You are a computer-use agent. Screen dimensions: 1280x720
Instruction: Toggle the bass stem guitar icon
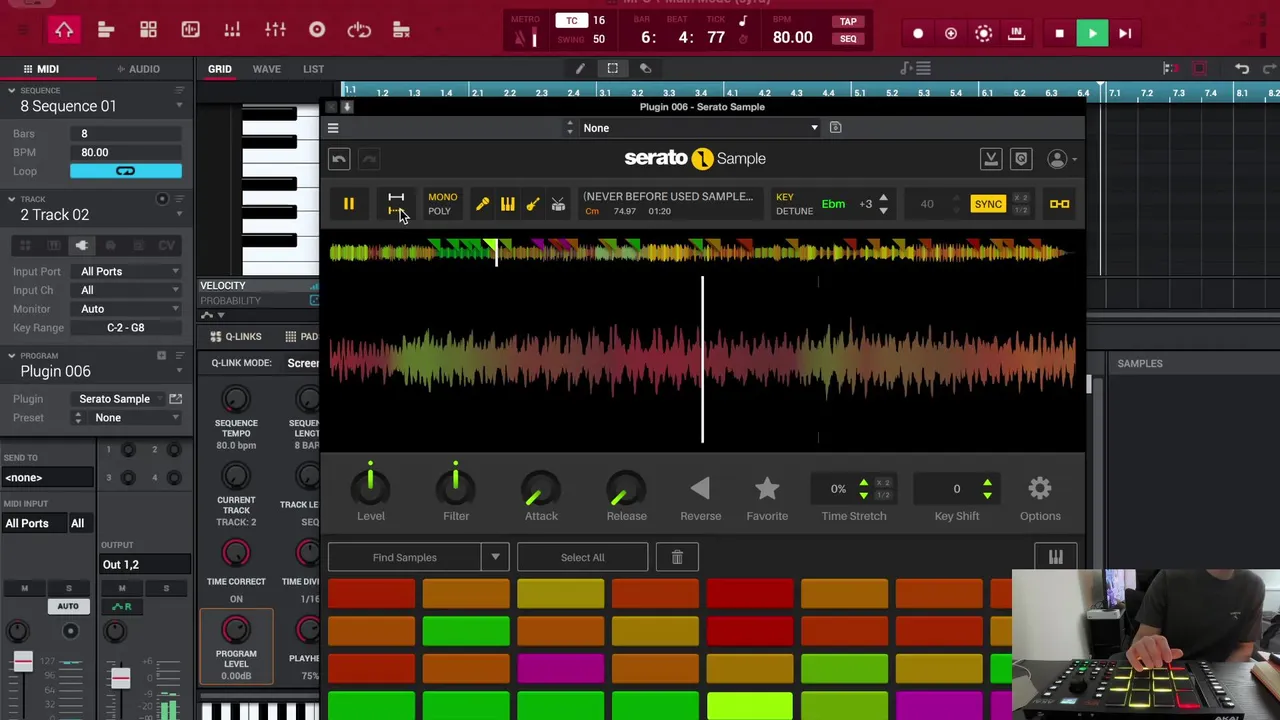[x=533, y=204]
